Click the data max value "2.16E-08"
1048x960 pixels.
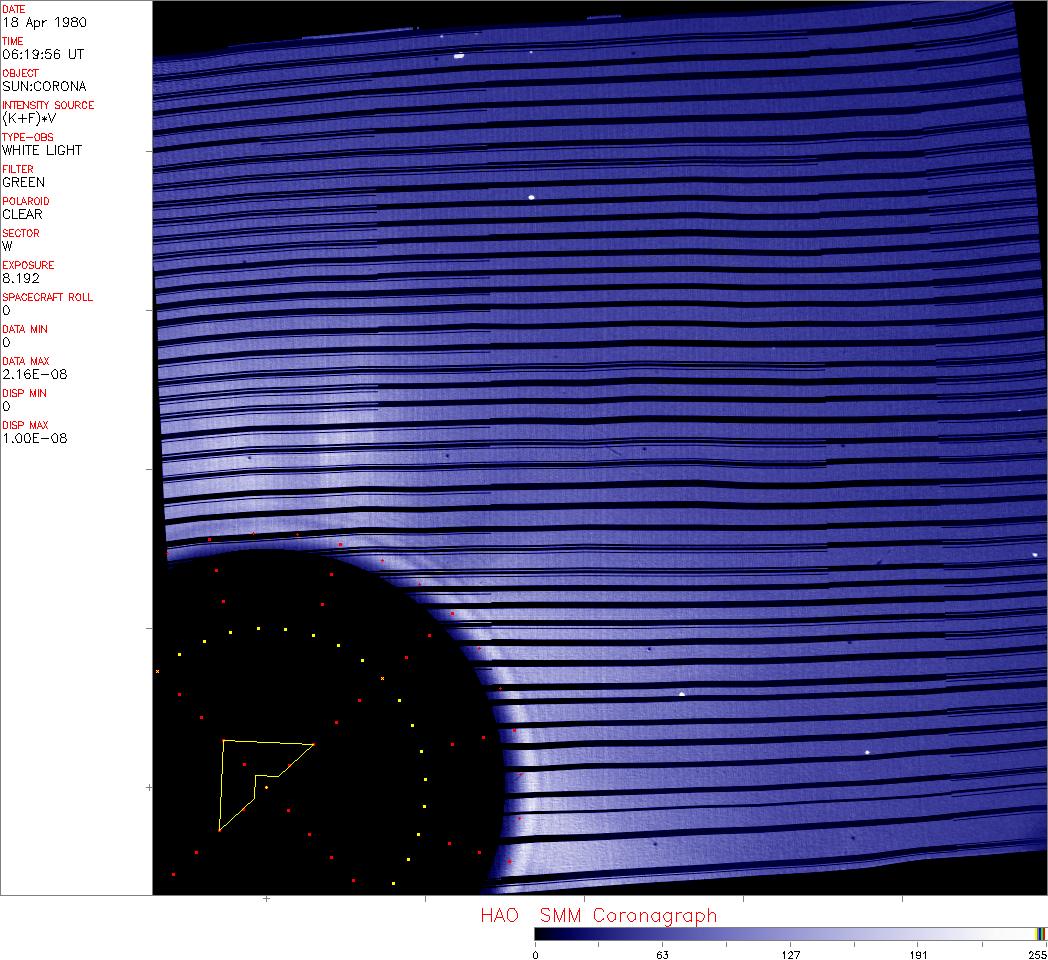pos(35,374)
